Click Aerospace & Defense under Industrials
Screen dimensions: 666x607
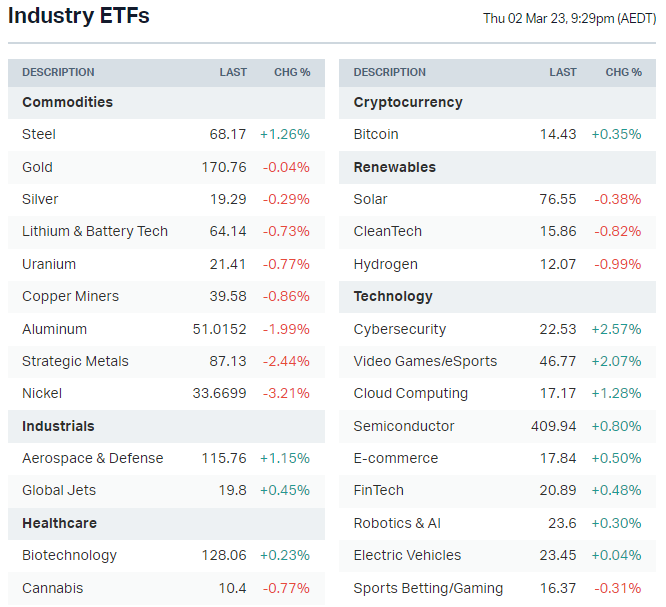click(92, 458)
